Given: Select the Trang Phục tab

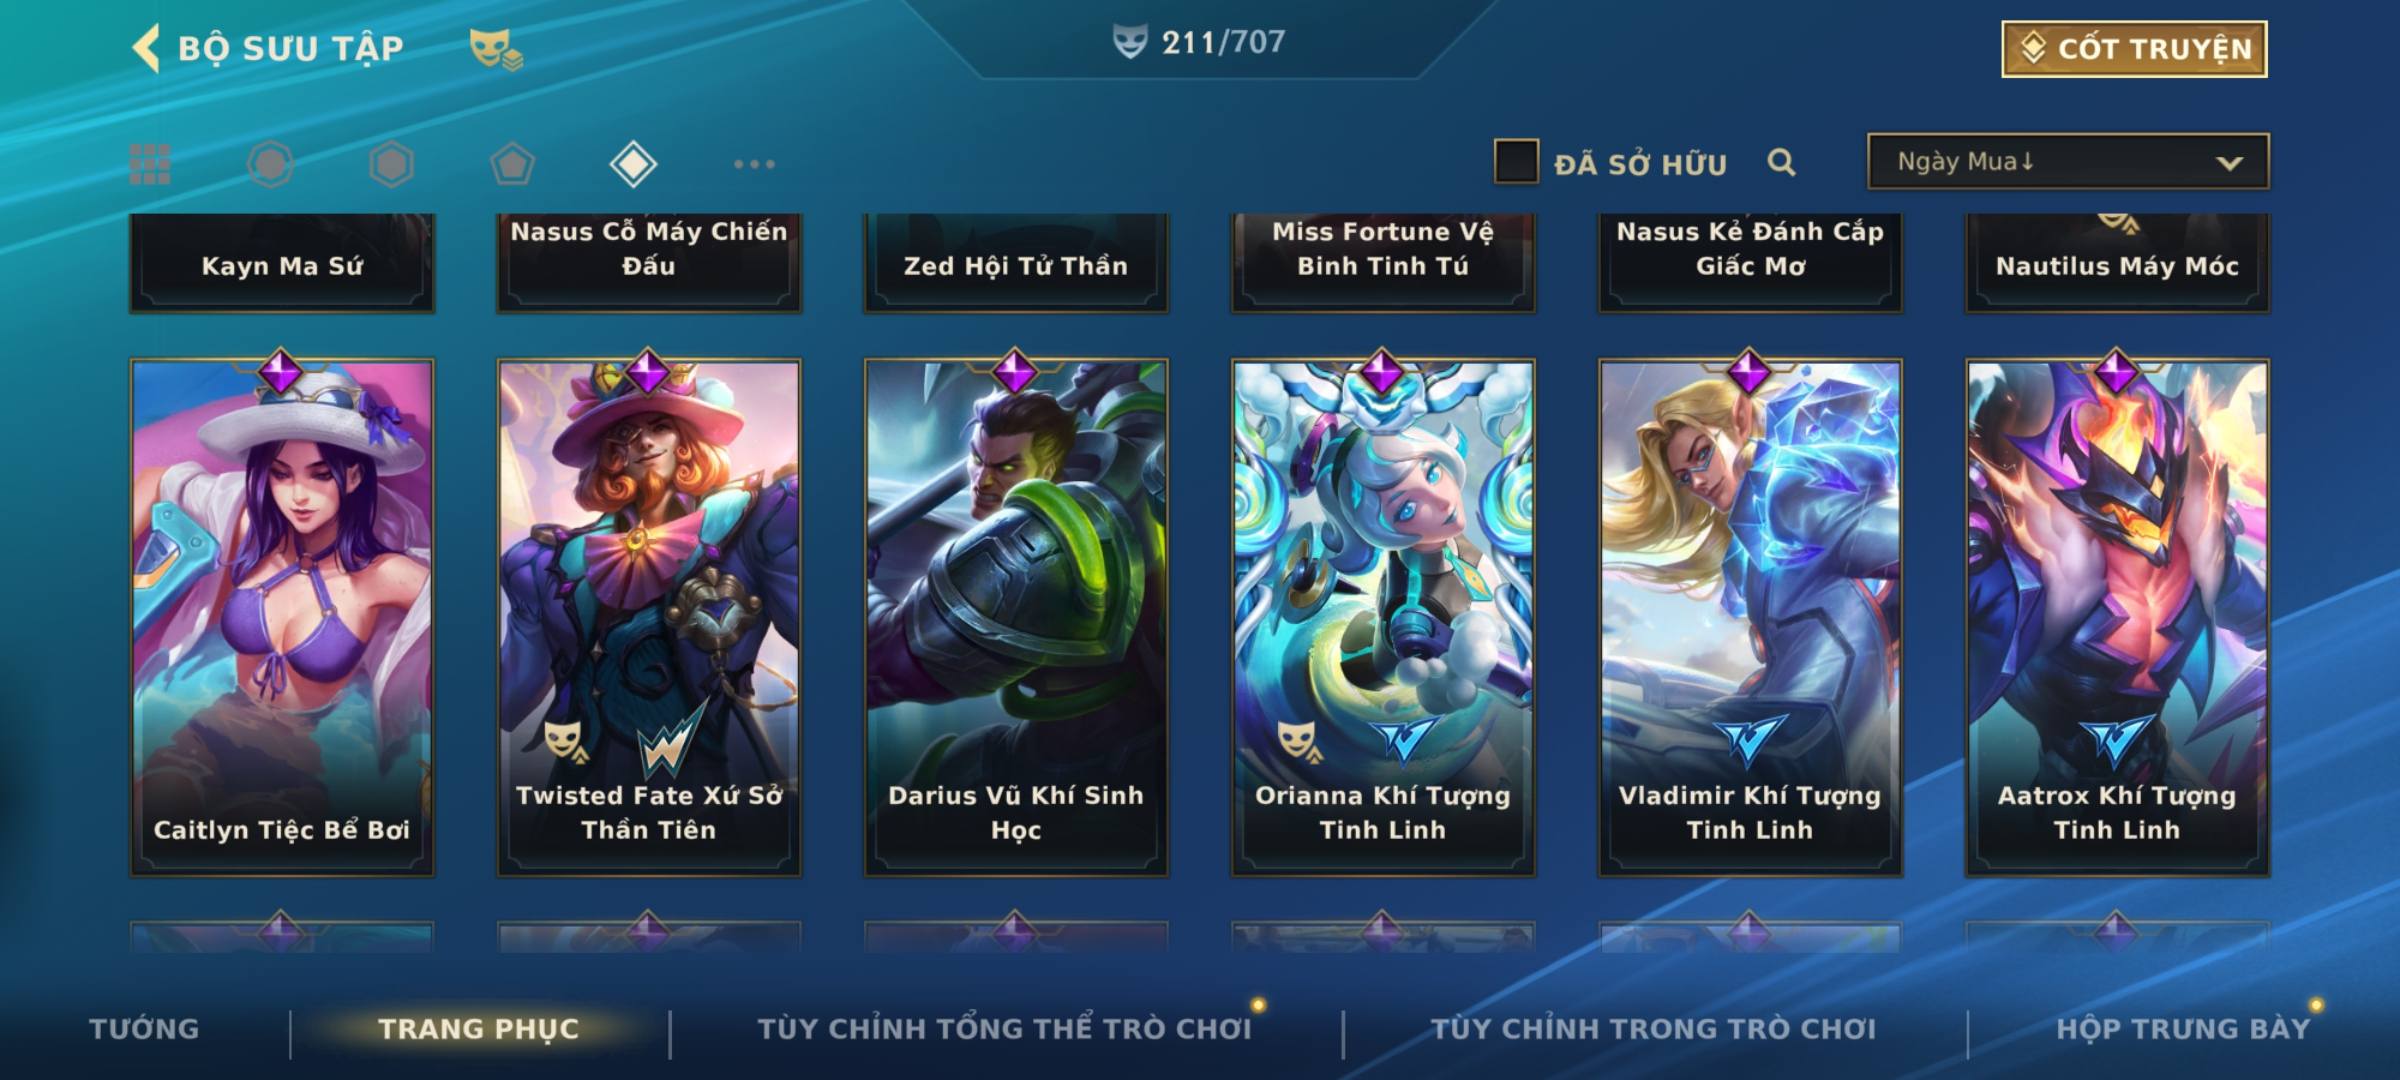Looking at the screenshot, I should (x=479, y=1028).
